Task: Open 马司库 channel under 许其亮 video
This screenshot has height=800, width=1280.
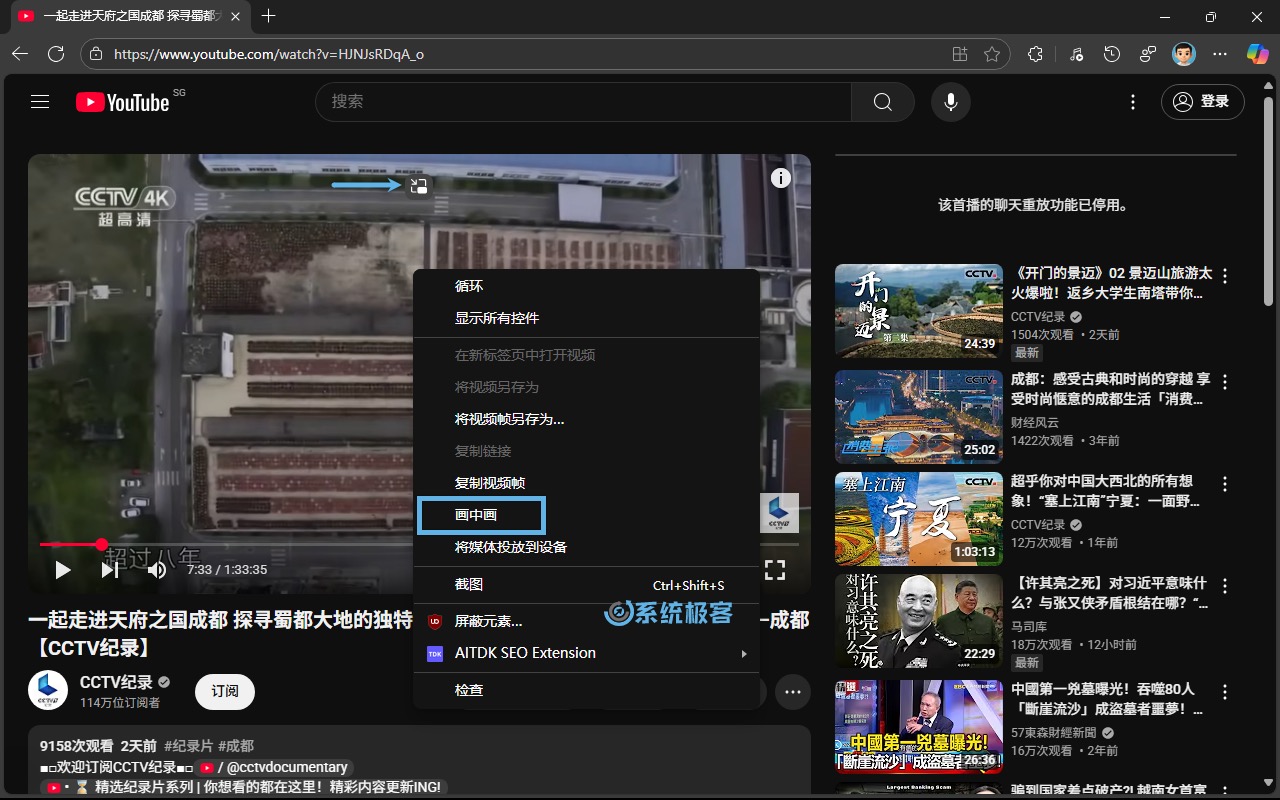Action: (1029, 626)
